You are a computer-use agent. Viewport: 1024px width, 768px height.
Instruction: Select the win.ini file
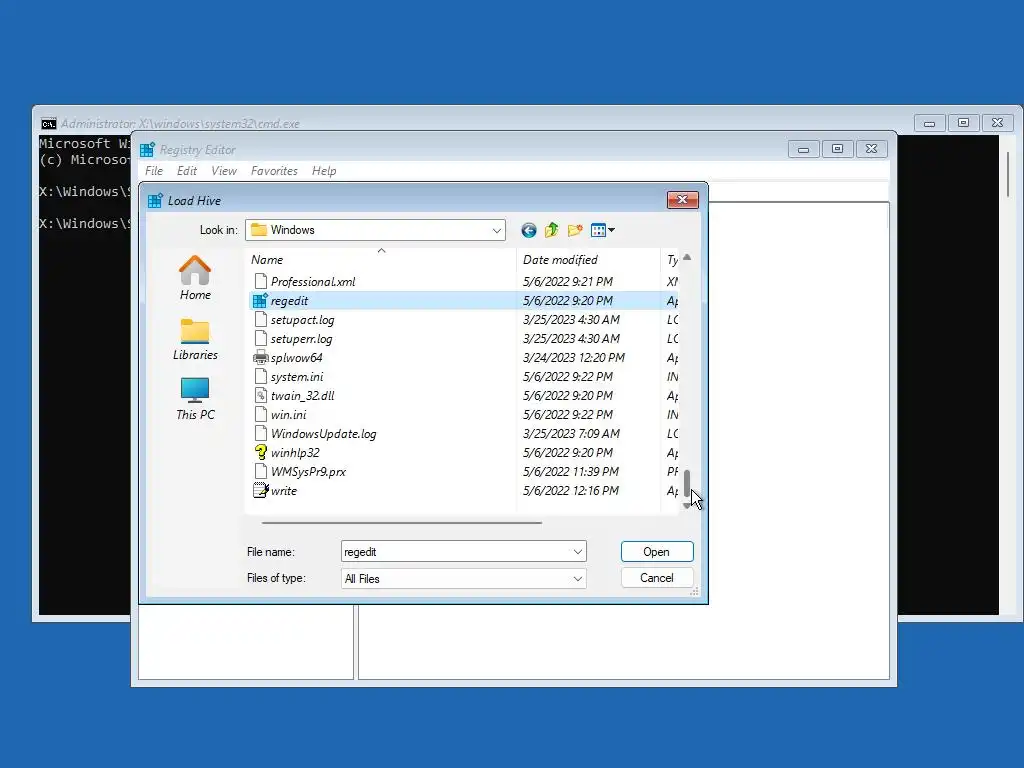288,415
